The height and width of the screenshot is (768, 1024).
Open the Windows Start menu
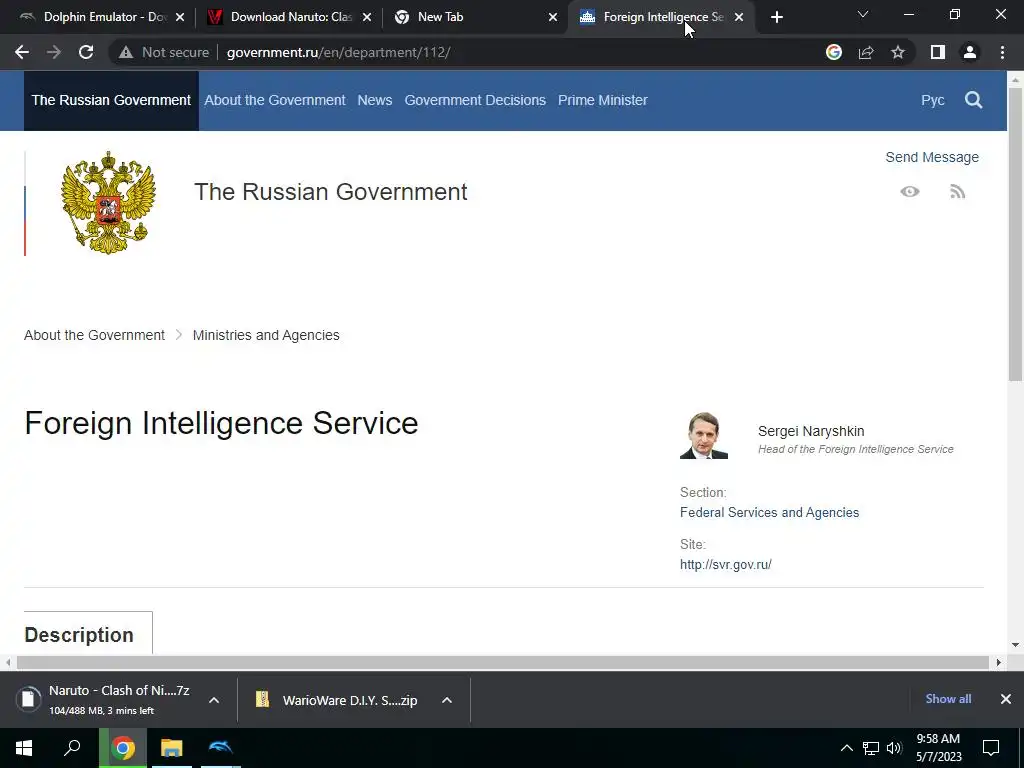pos(24,748)
